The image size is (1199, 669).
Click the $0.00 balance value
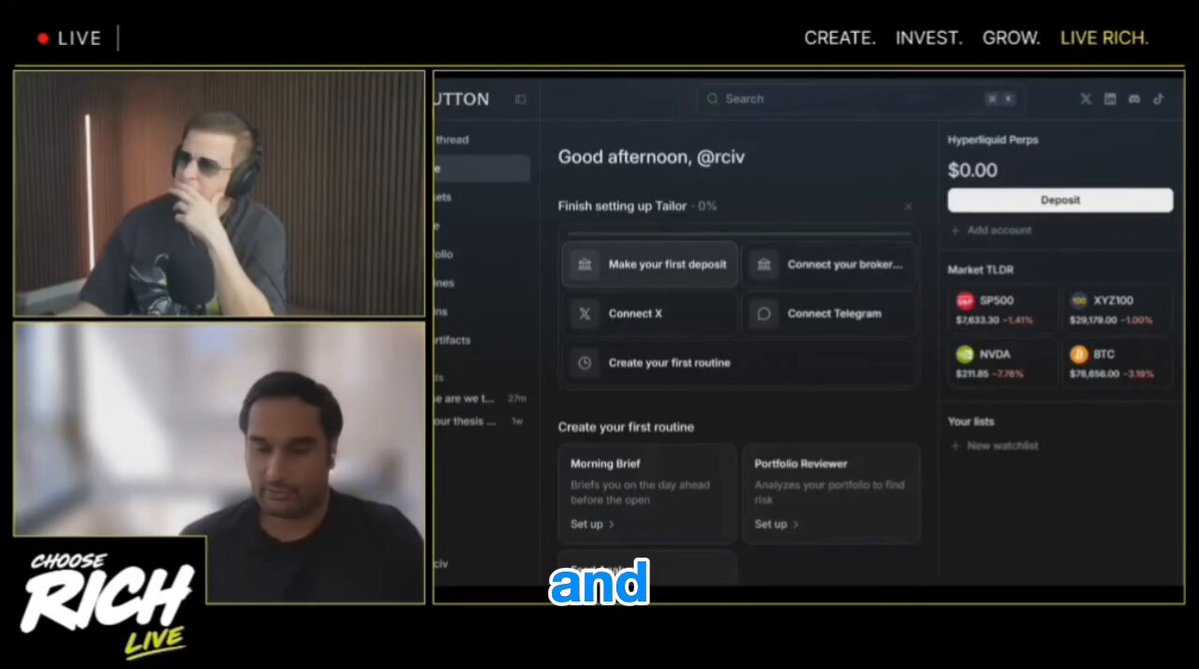[973, 170]
